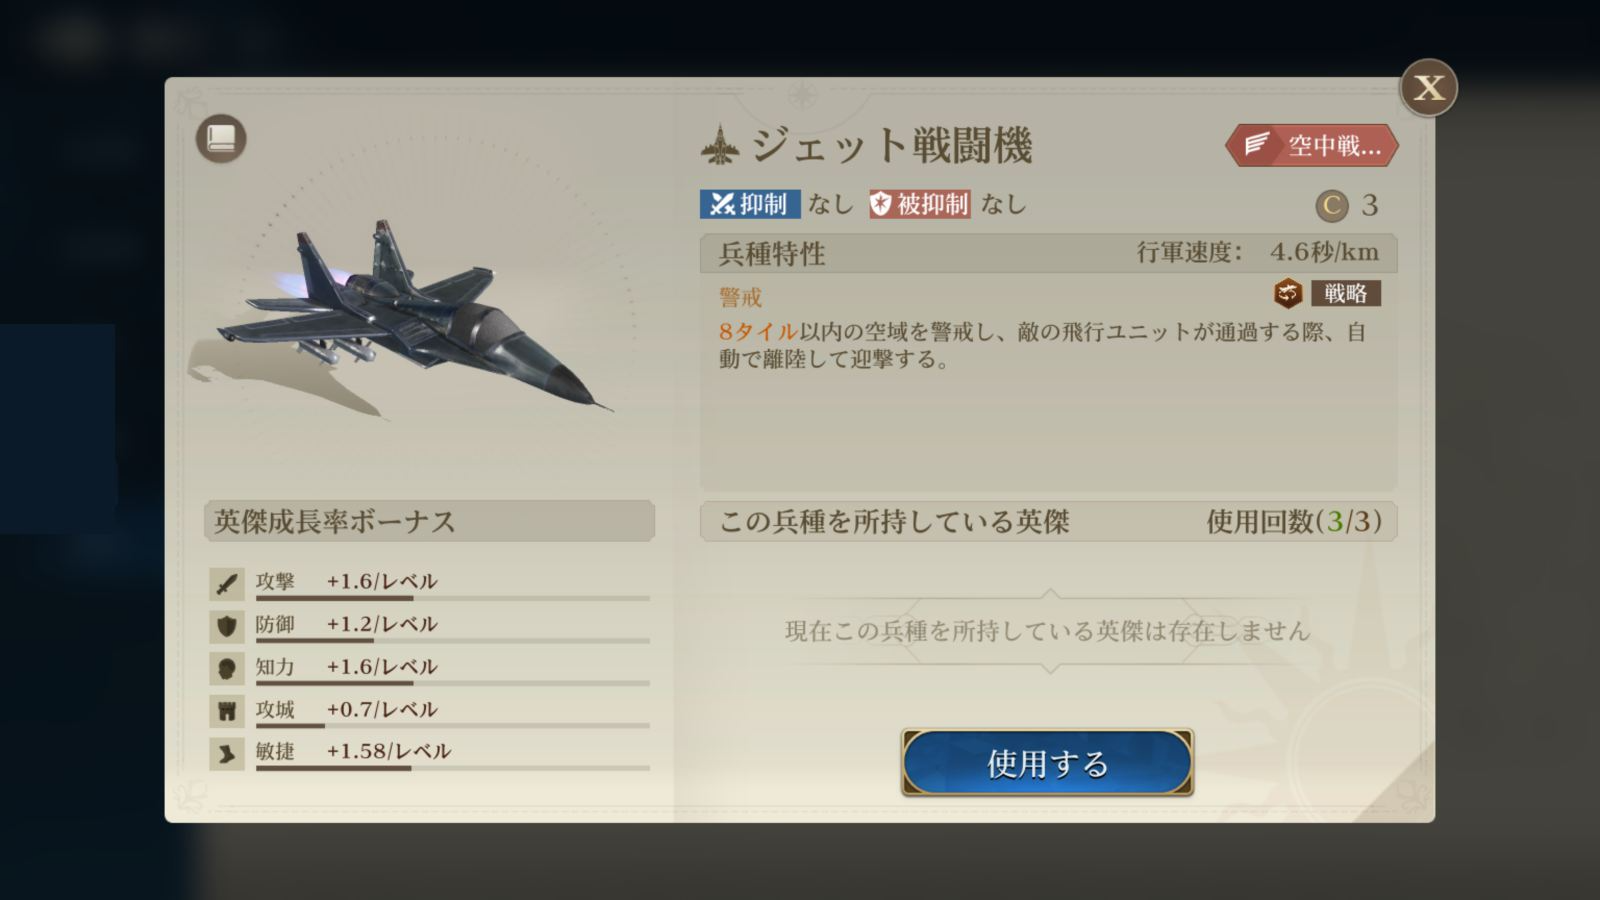
Task: Click the 敏捷 boot icon
Action: pos(227,754)
